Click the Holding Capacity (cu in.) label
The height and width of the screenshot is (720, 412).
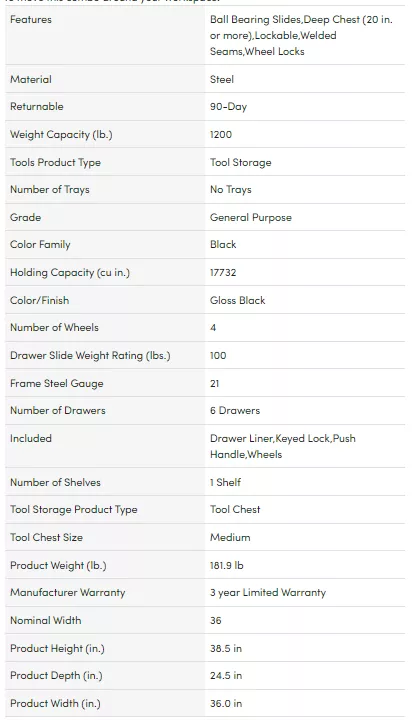70,273
